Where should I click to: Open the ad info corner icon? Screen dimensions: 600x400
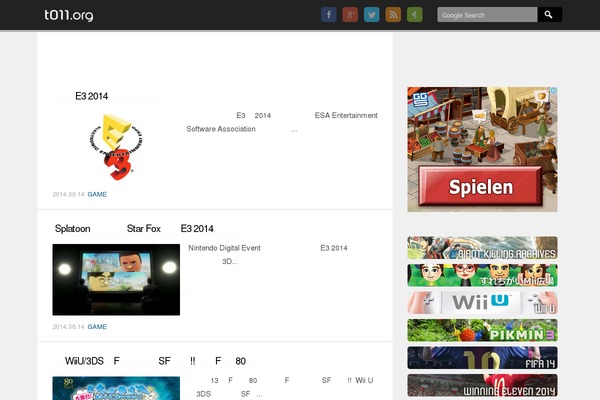[553, 91]
